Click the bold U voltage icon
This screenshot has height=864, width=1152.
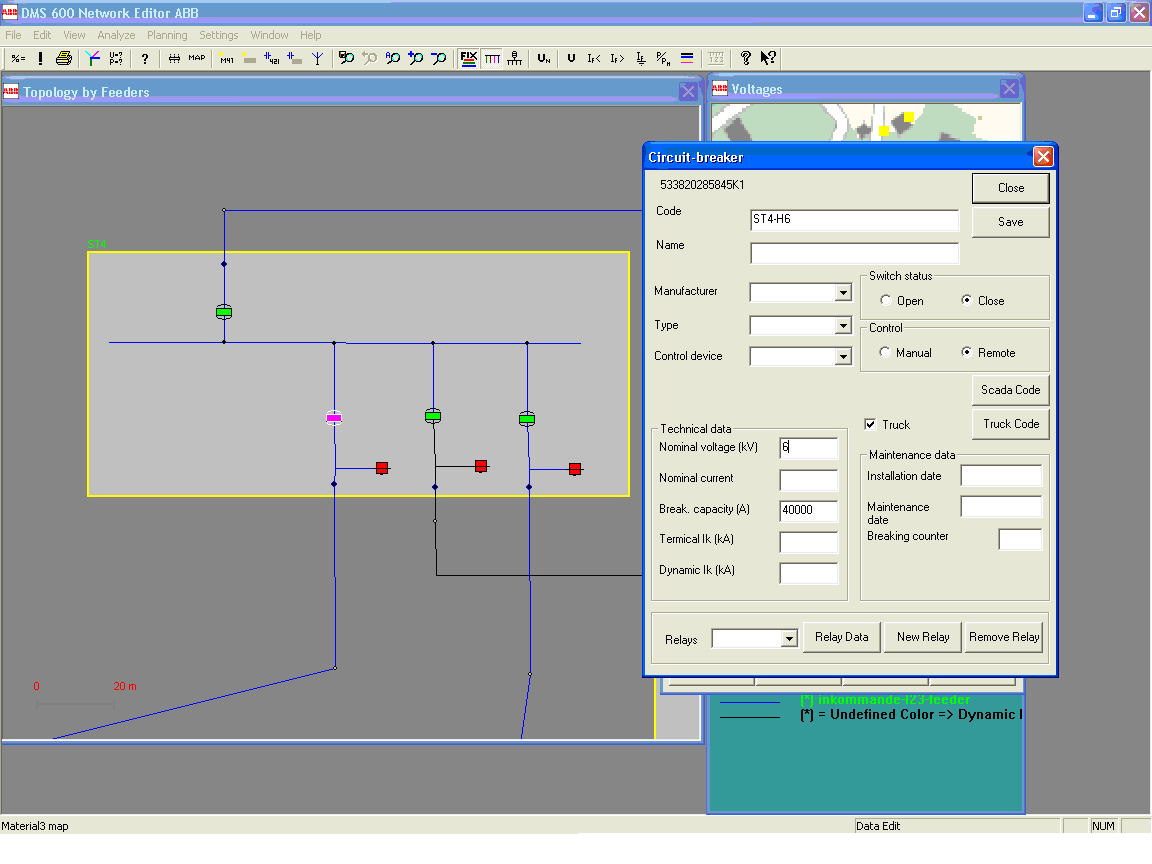pos(571,58)
